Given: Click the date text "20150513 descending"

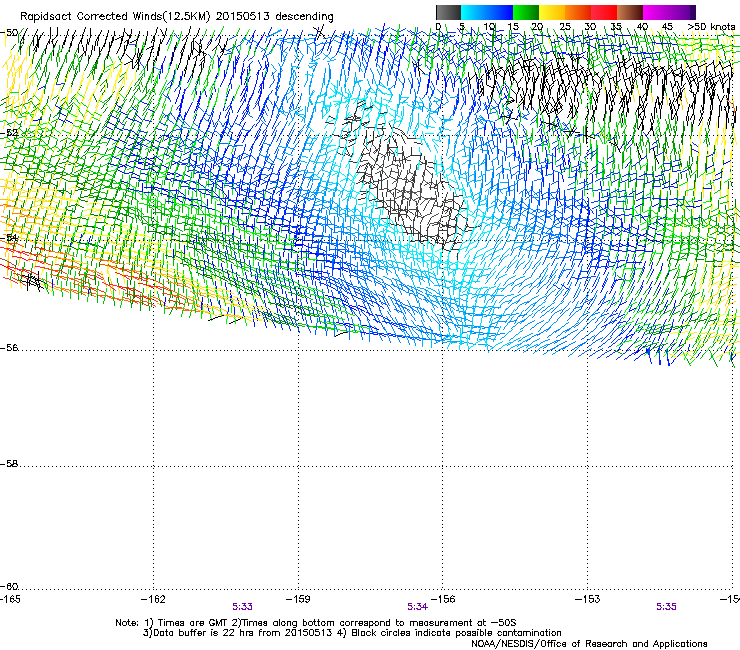Looking at the screenshot, I should click(x=275, y=17).
